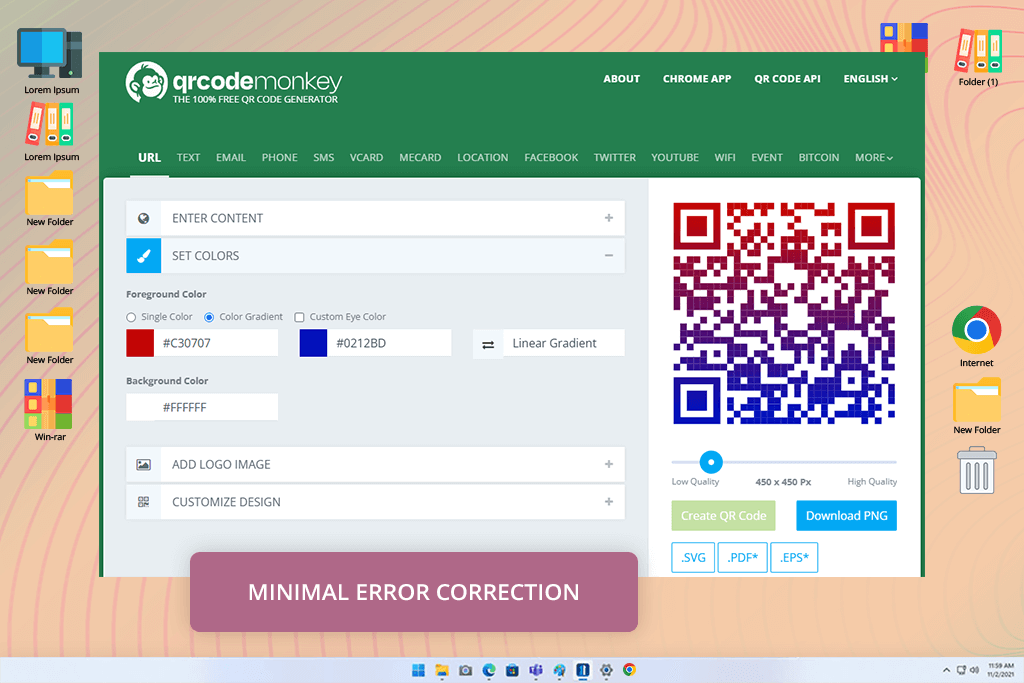1024x683 pixels.
Task: Click the red #C30707 color swatch
Action: point(140,343)
